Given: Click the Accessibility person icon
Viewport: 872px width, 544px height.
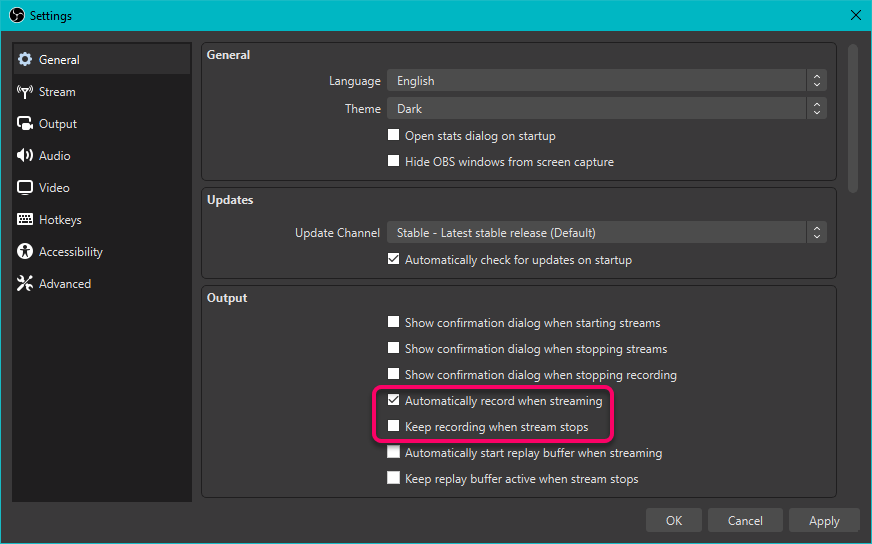Looking at the screenshot, I should click(25, 252).
